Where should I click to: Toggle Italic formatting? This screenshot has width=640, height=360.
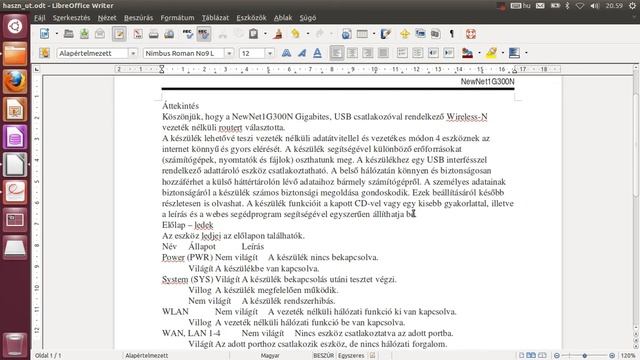point(302,53)
